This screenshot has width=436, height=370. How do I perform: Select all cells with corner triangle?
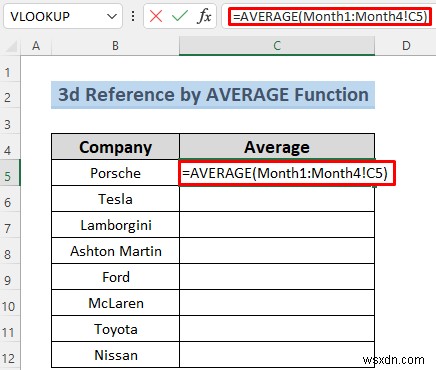point(11,46)
